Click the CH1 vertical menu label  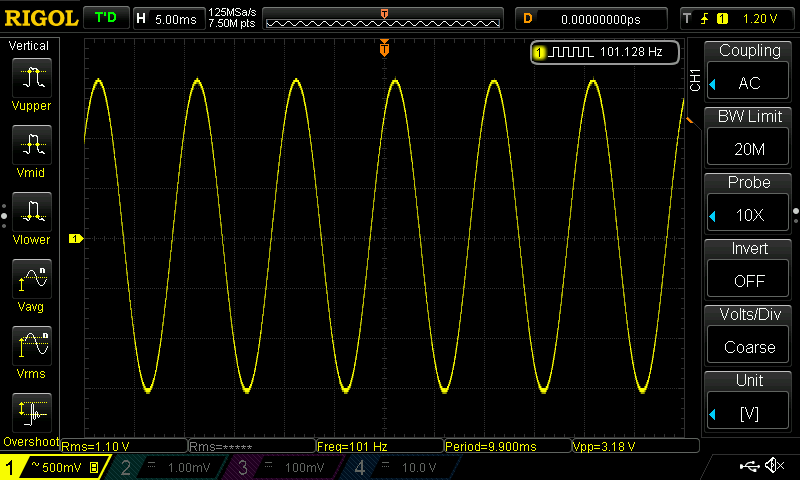tap(694, 80)
